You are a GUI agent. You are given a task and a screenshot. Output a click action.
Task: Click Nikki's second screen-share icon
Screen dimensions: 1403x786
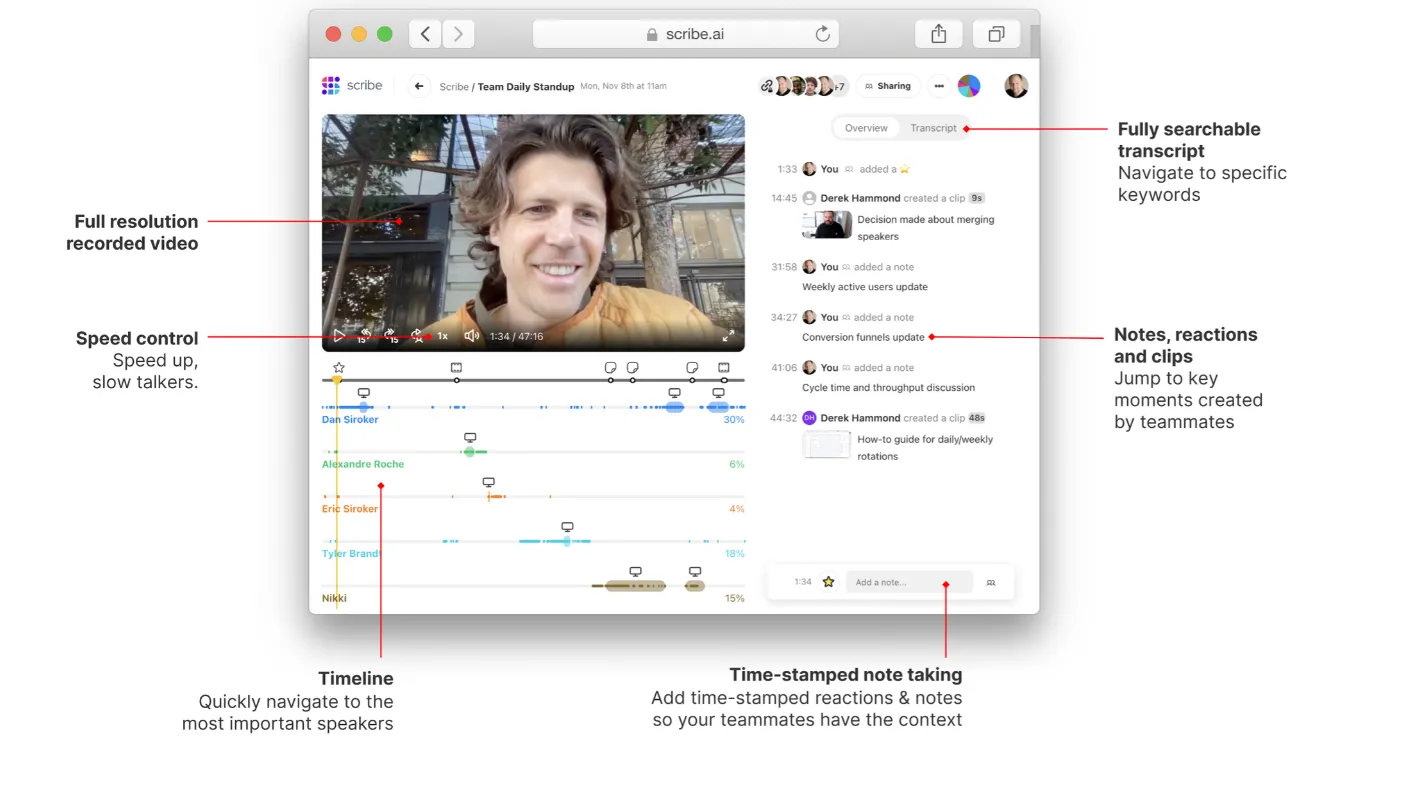point(695,572)
